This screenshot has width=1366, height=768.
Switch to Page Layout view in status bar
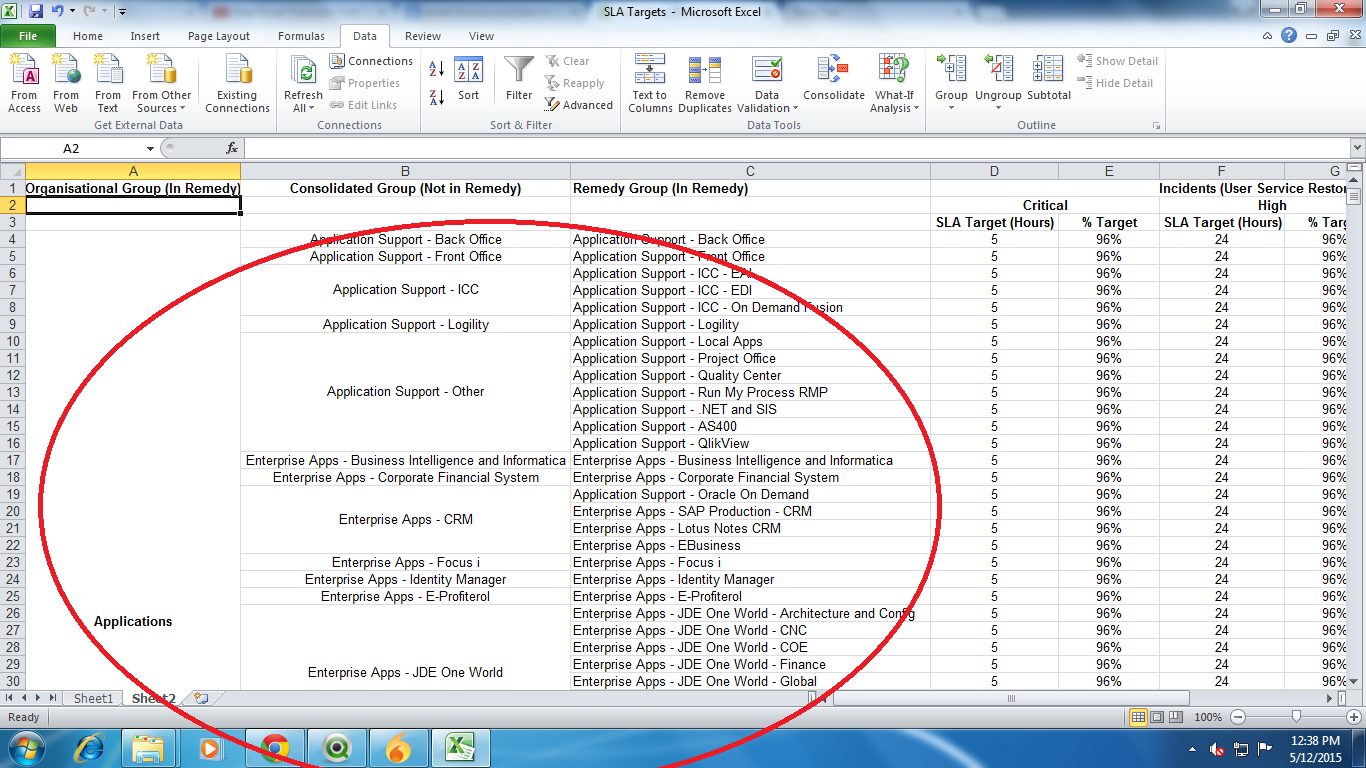coord(1157,717)
